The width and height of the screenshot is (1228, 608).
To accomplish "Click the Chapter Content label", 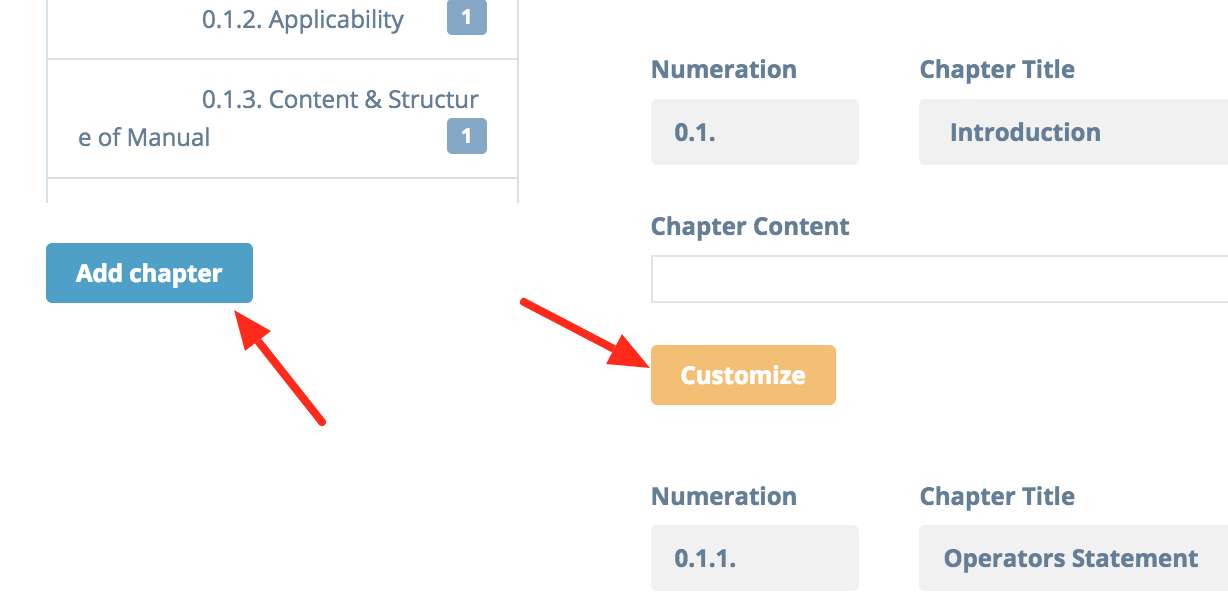I will coord(750,226).
